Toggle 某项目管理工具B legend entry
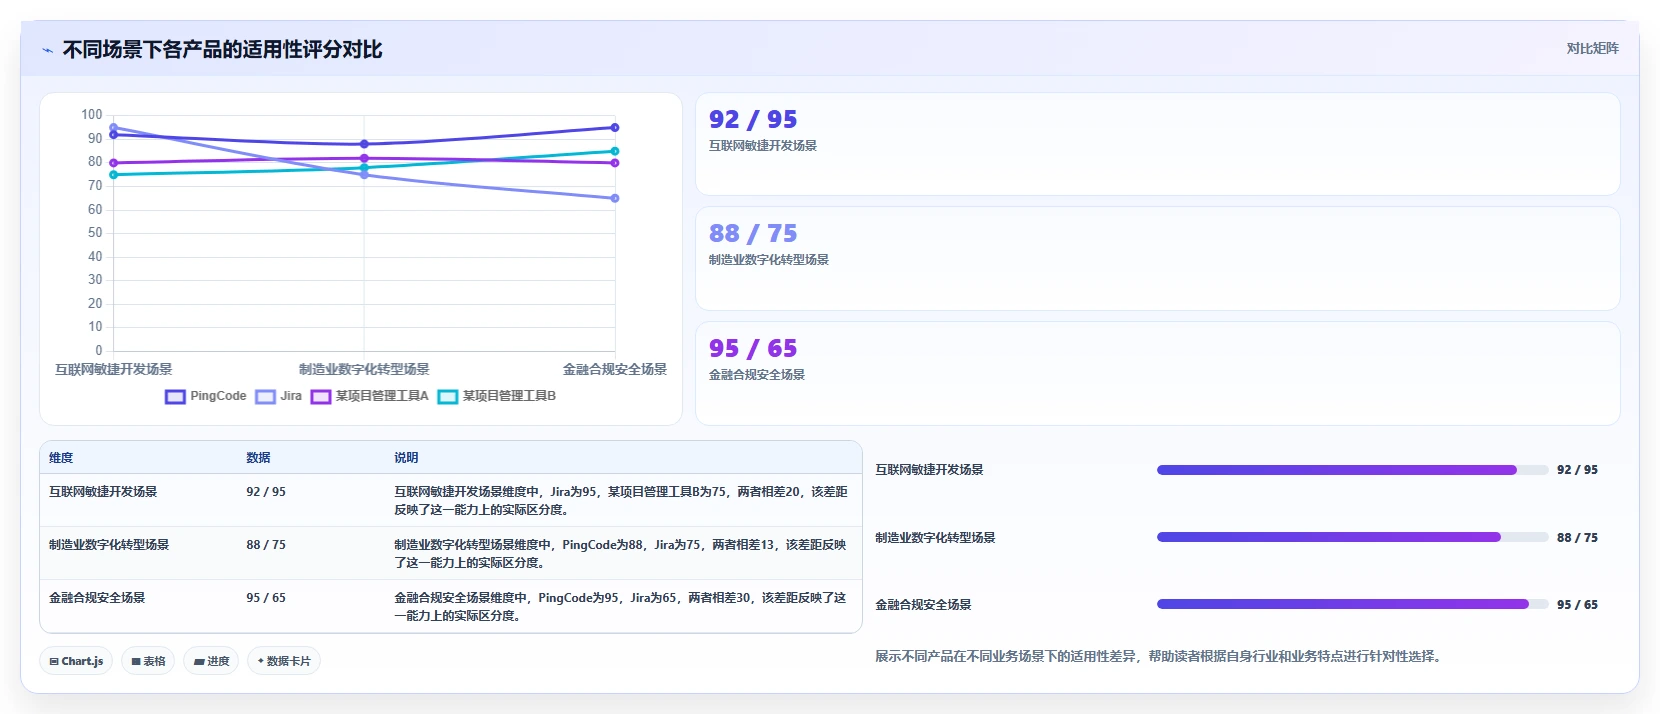The image size is (1660, 714). point(497,396)
